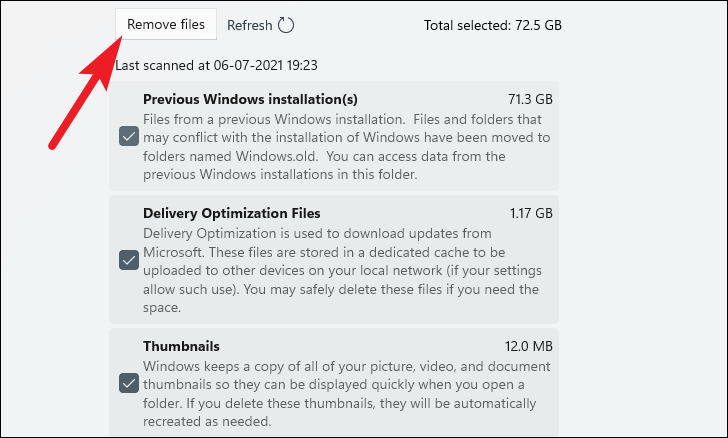
Task: Click the Thumbnails heading
Action: coord(182,346)
